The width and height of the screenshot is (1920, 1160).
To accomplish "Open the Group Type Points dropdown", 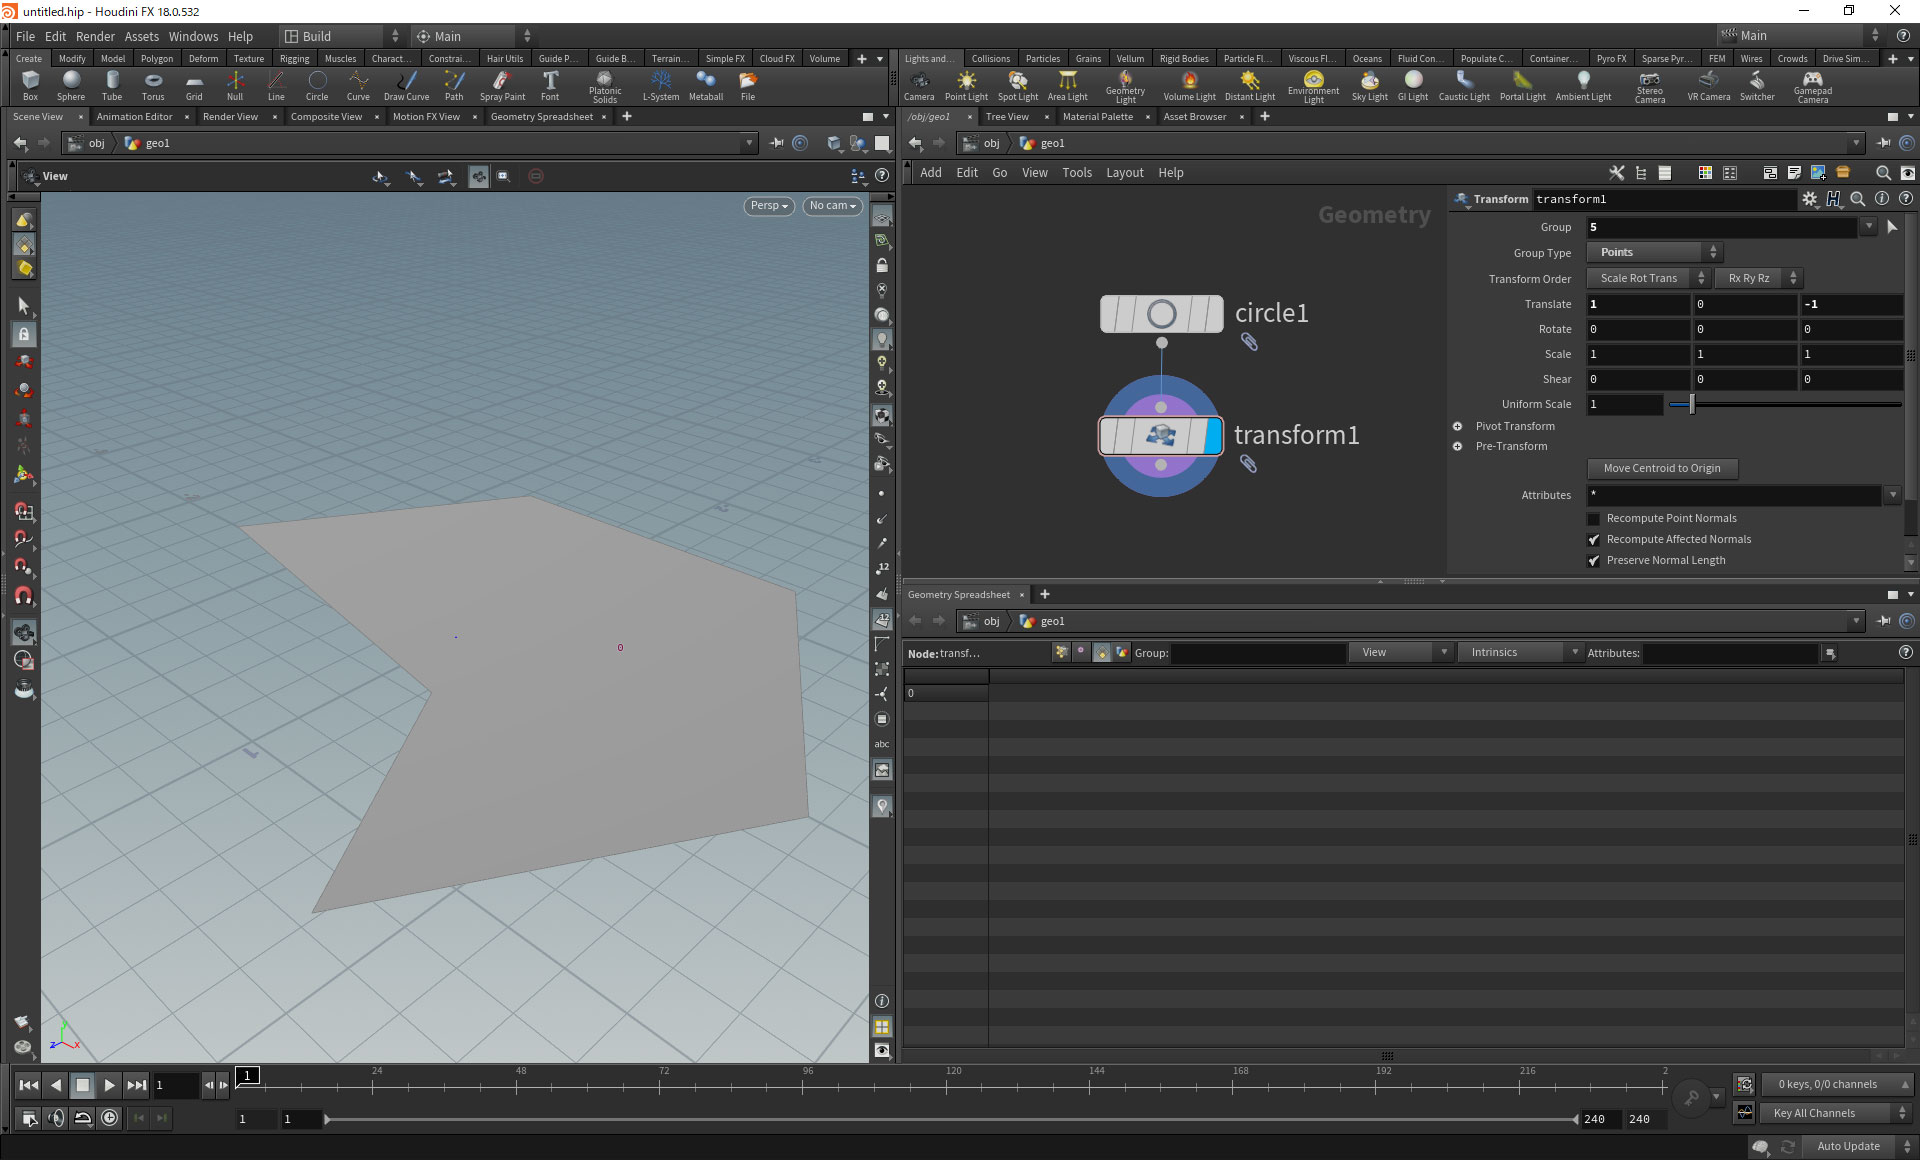I will click(x=1655, y=252).
